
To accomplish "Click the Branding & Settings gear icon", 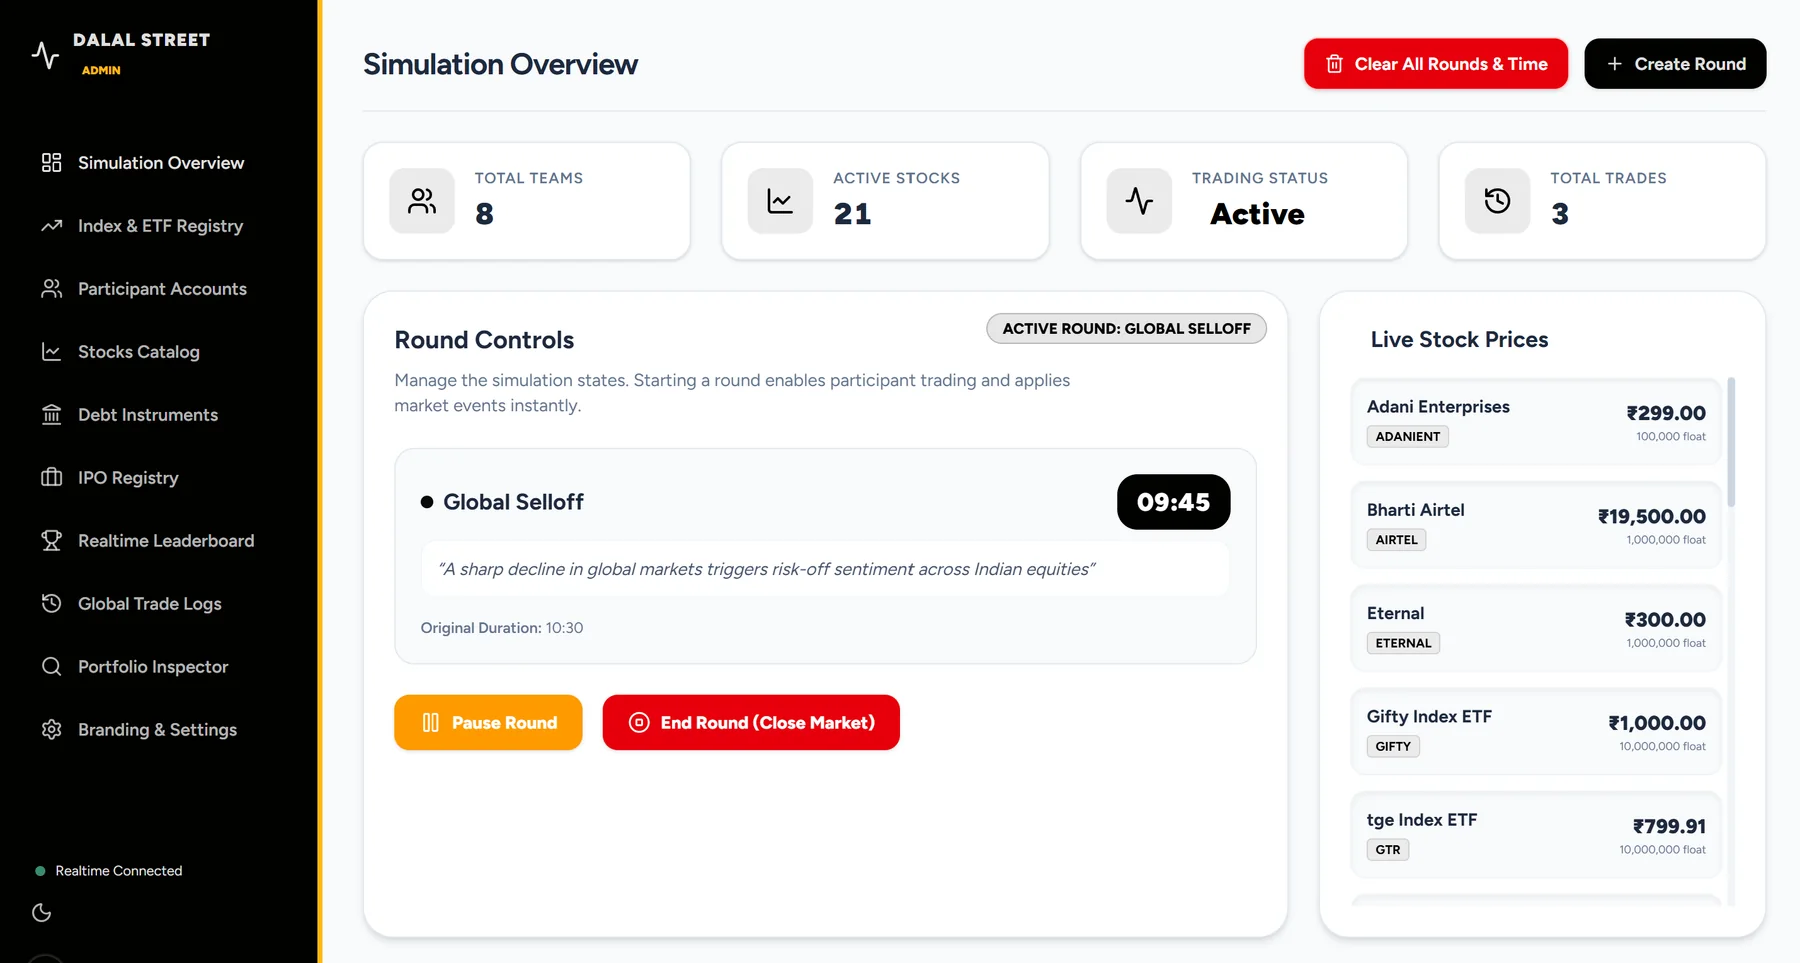I will point(52,729).
